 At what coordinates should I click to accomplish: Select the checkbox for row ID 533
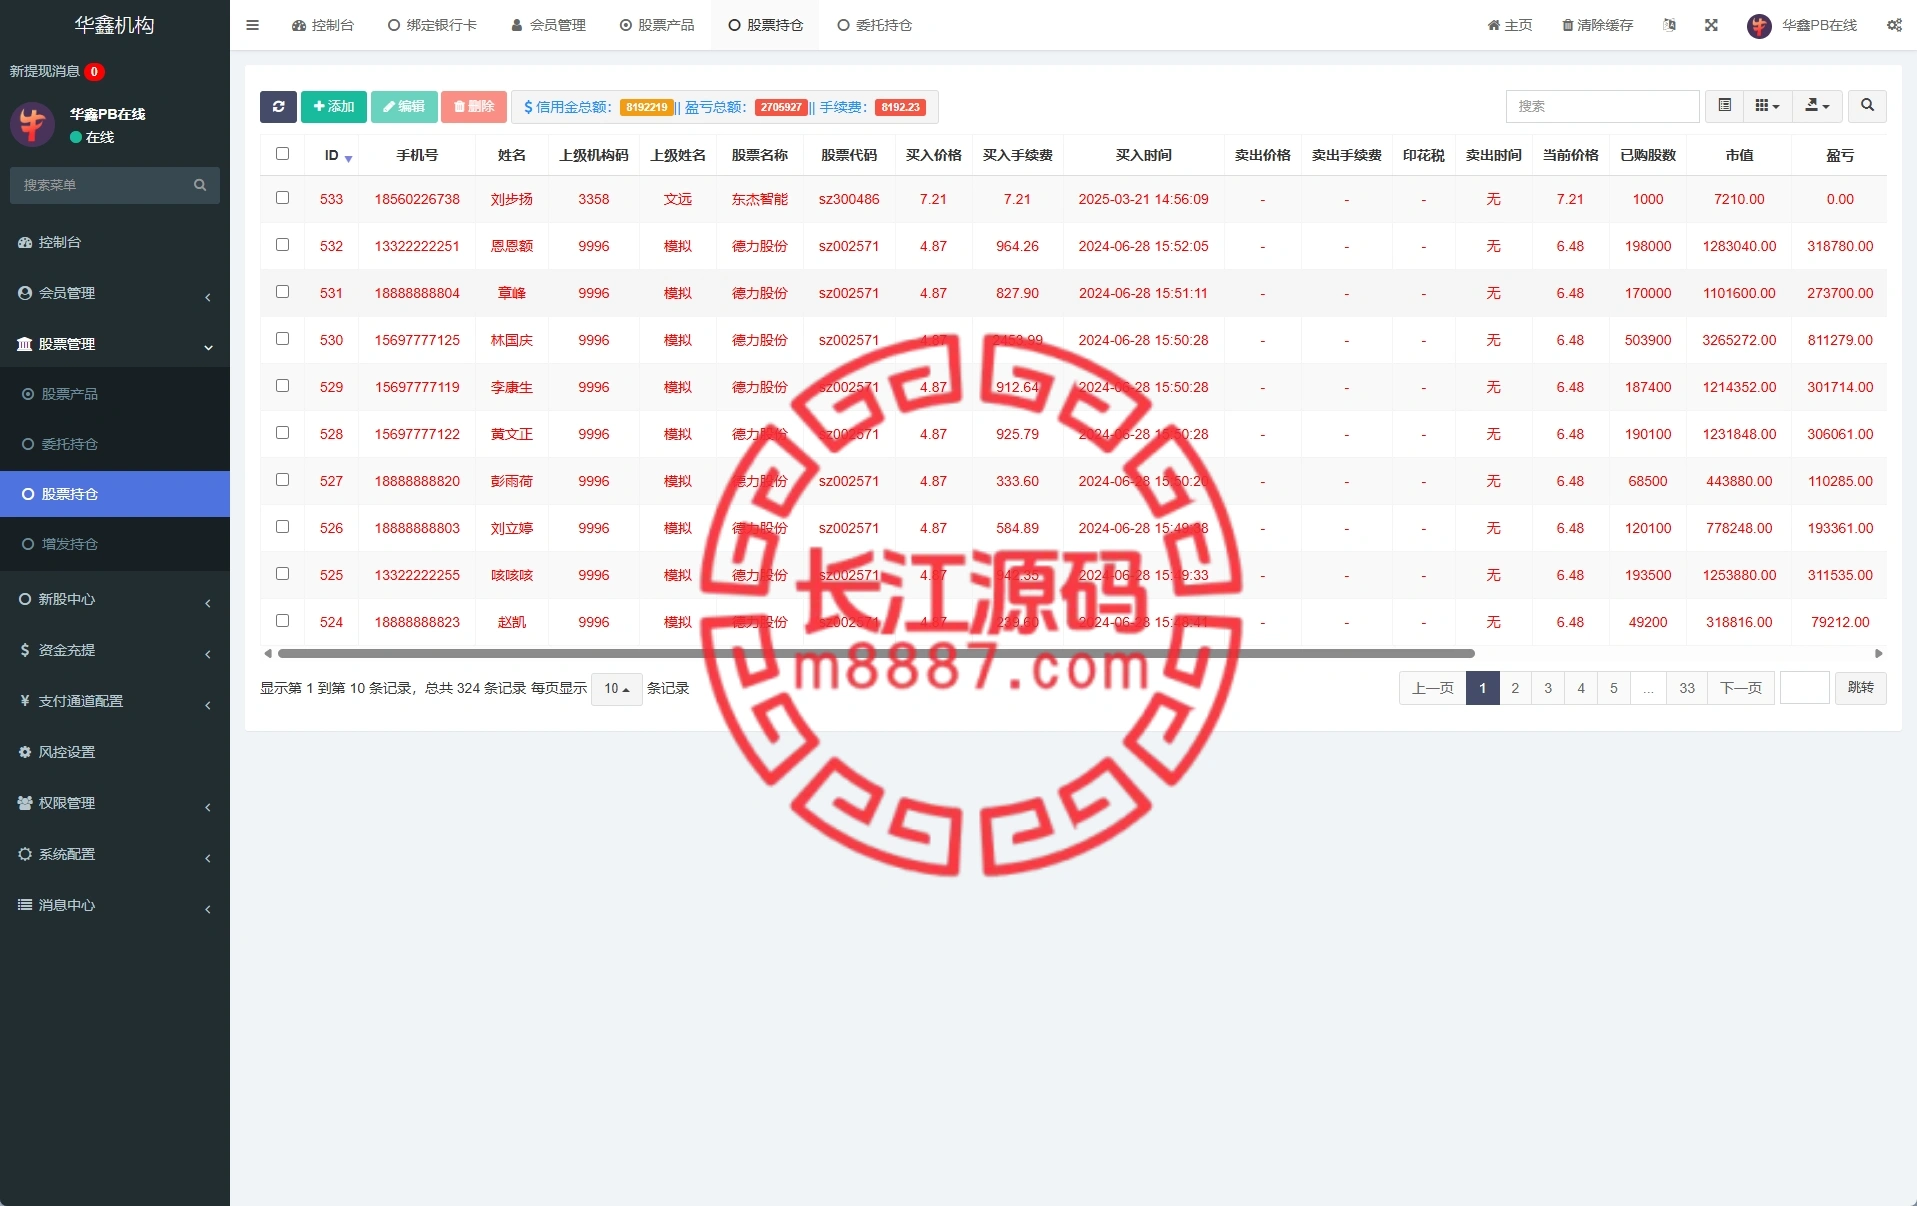tap(282, 198)
